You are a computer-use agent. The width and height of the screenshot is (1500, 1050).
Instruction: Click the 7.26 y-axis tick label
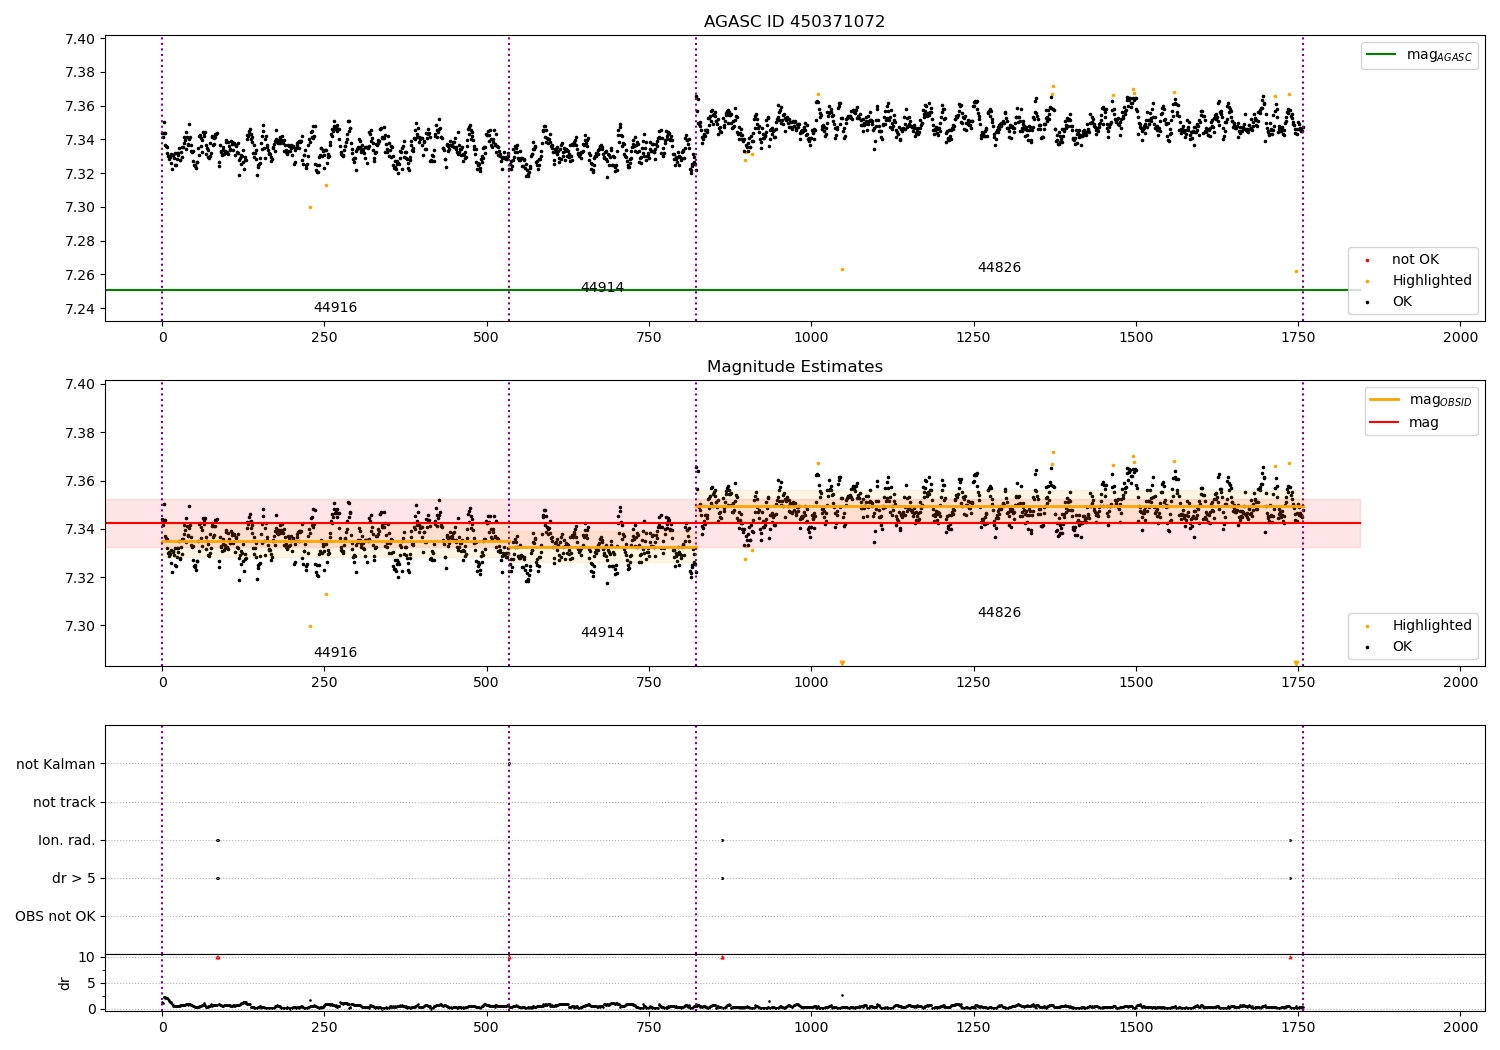tap(80, 275)
